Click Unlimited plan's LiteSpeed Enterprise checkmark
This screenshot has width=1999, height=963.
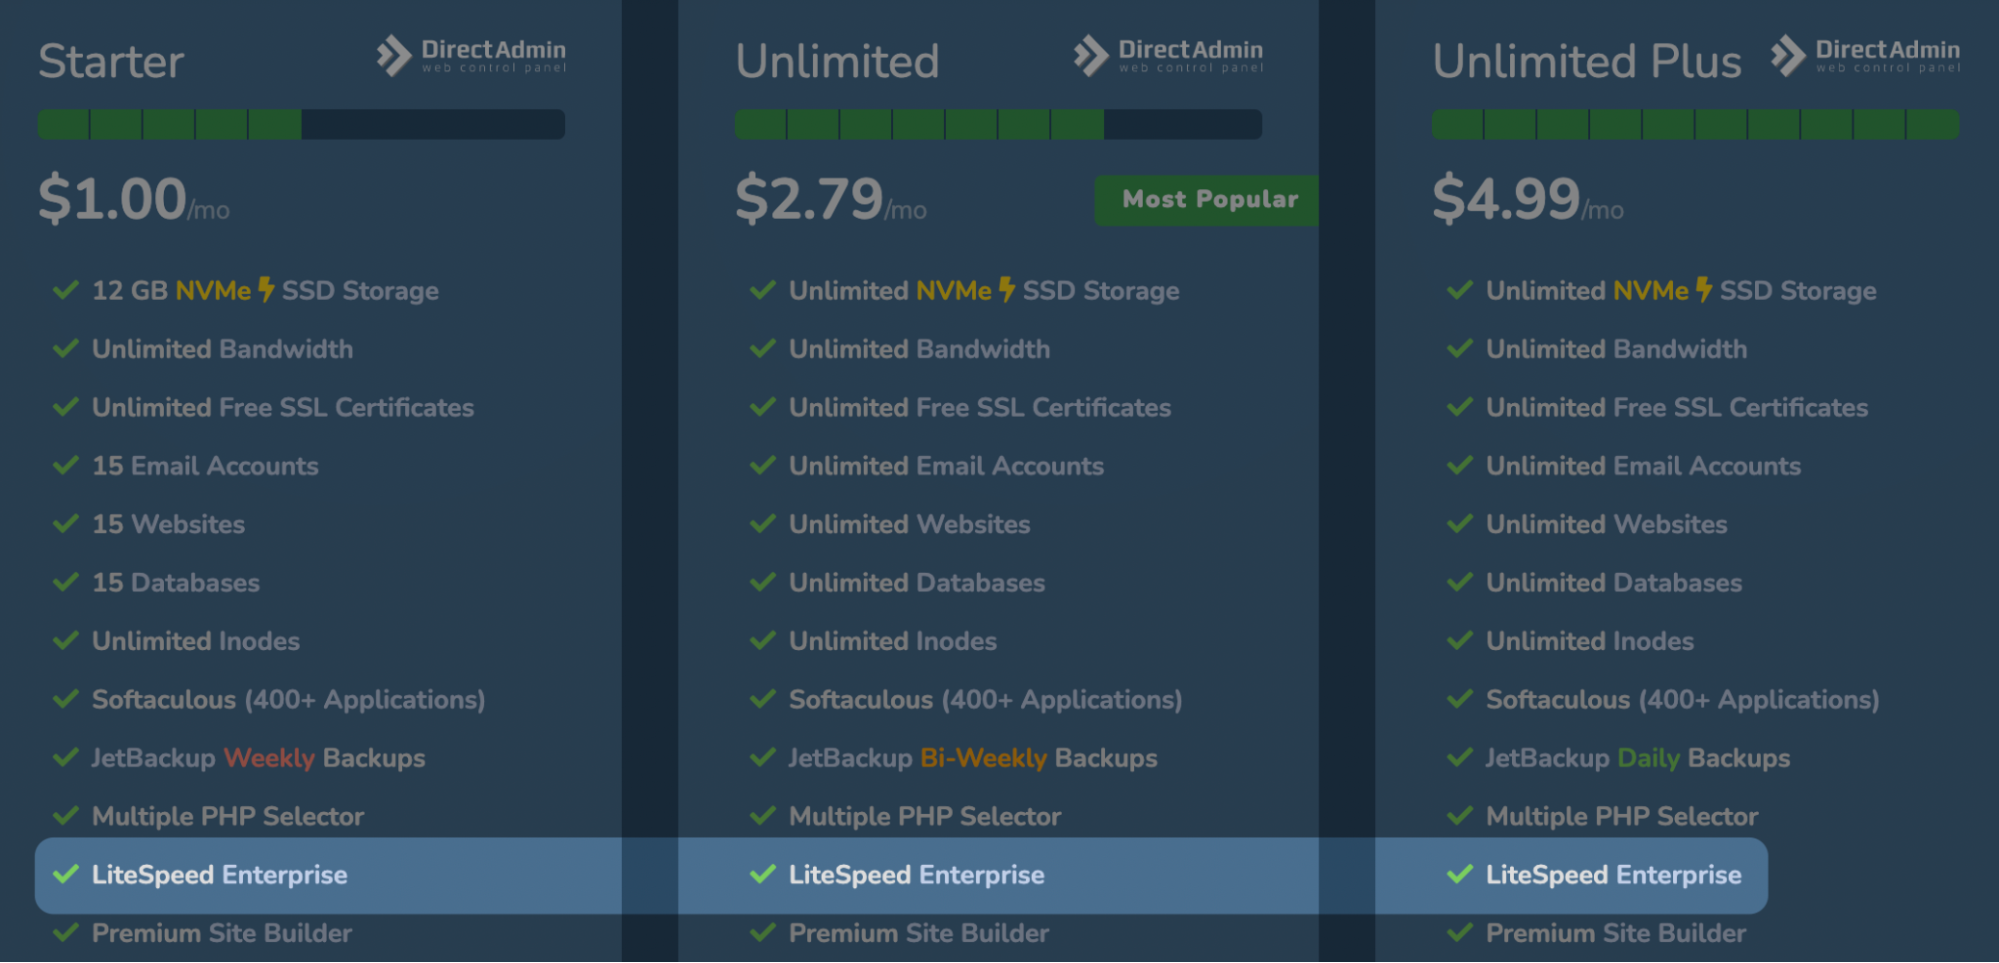(763, 874)
